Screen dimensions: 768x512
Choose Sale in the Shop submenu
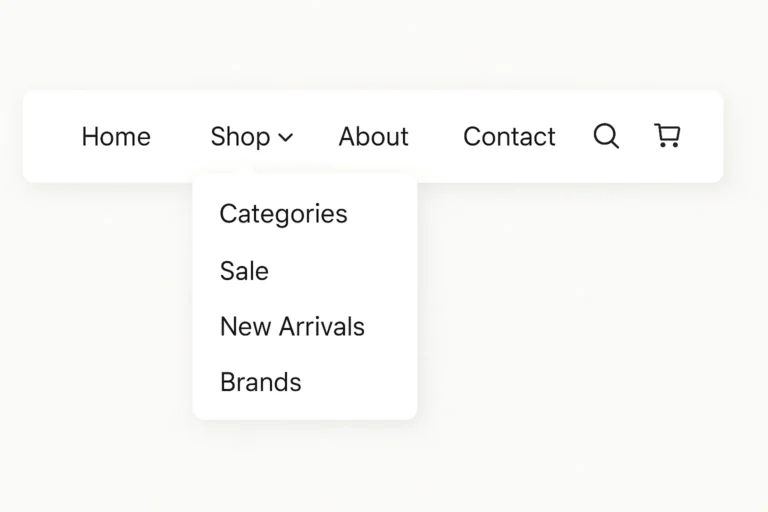[244, 271]
